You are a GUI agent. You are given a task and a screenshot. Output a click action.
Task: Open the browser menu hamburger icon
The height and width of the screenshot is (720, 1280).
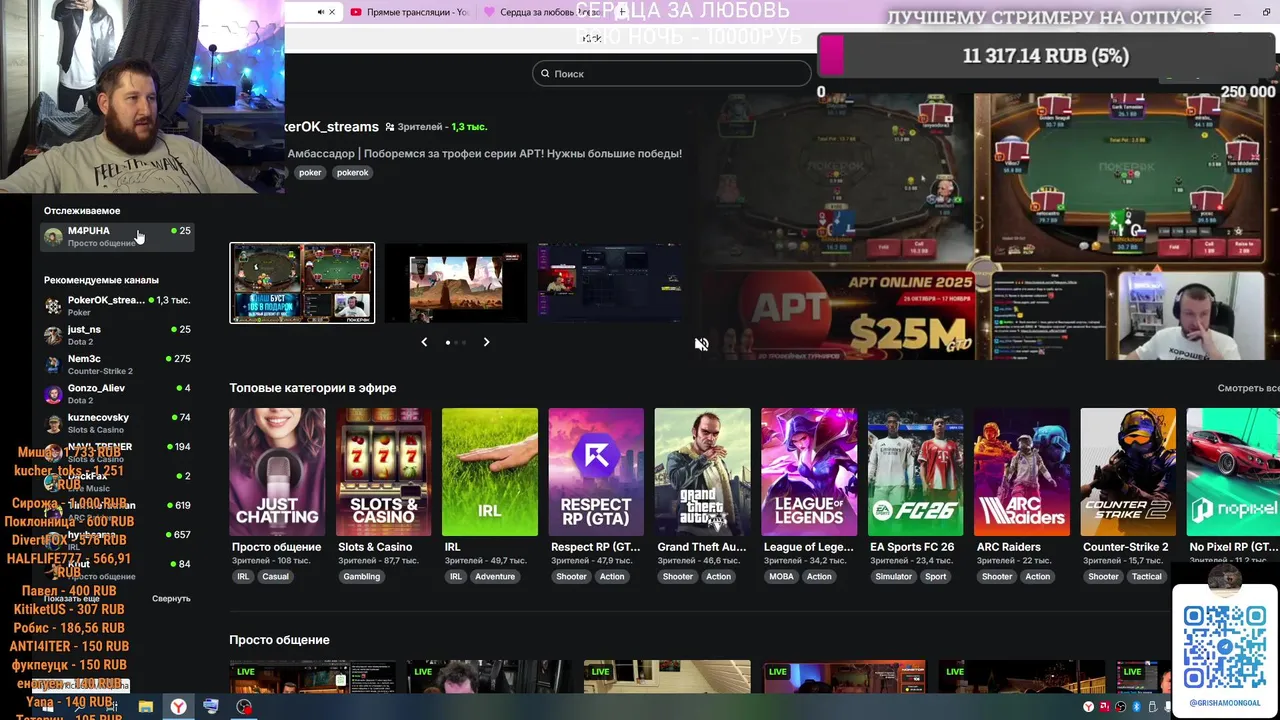1208,12
